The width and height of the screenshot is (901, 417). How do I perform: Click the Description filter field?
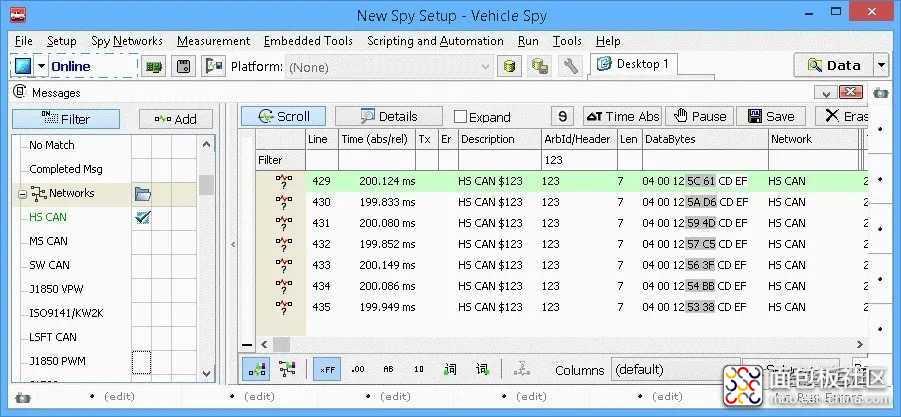click(x=499, y=160)
